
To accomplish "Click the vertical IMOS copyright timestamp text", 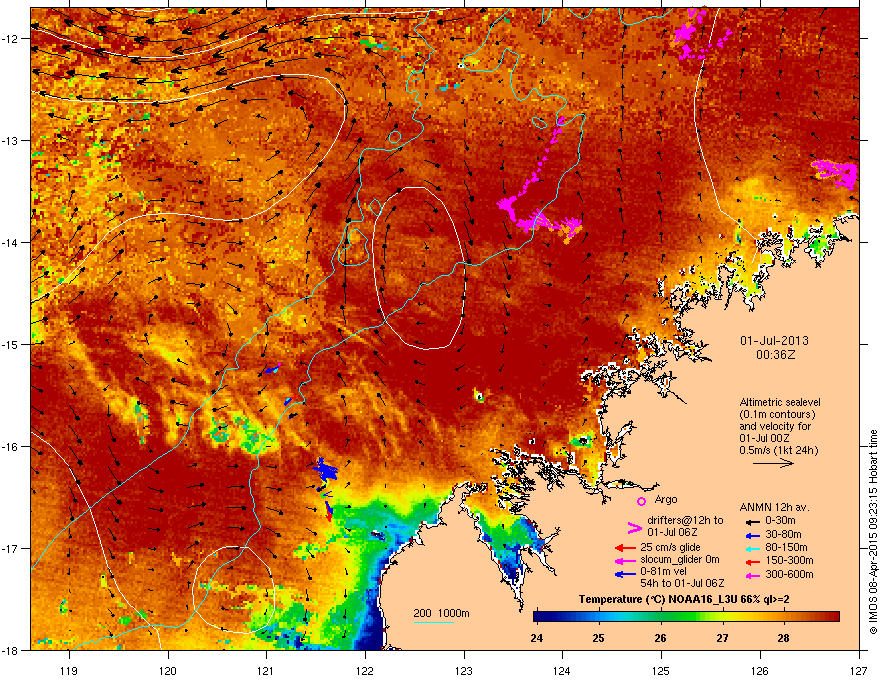I will (873, 532).
